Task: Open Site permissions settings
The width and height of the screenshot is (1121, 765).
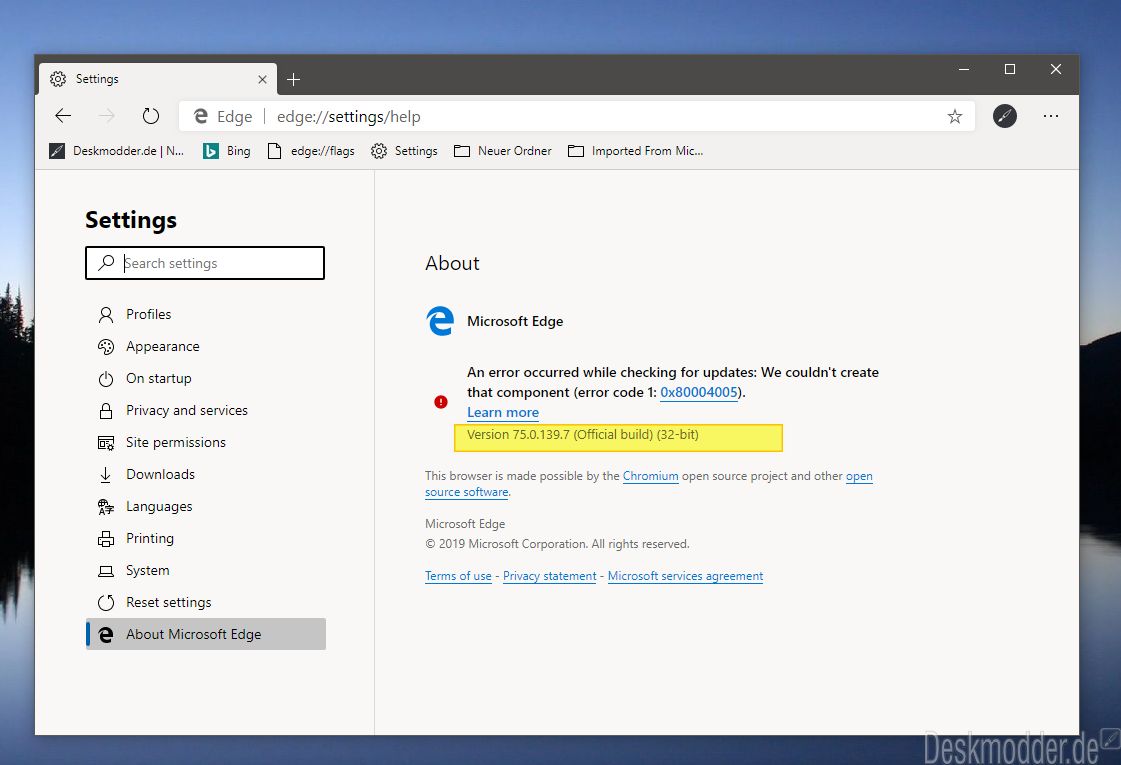Action: point(206,443)
